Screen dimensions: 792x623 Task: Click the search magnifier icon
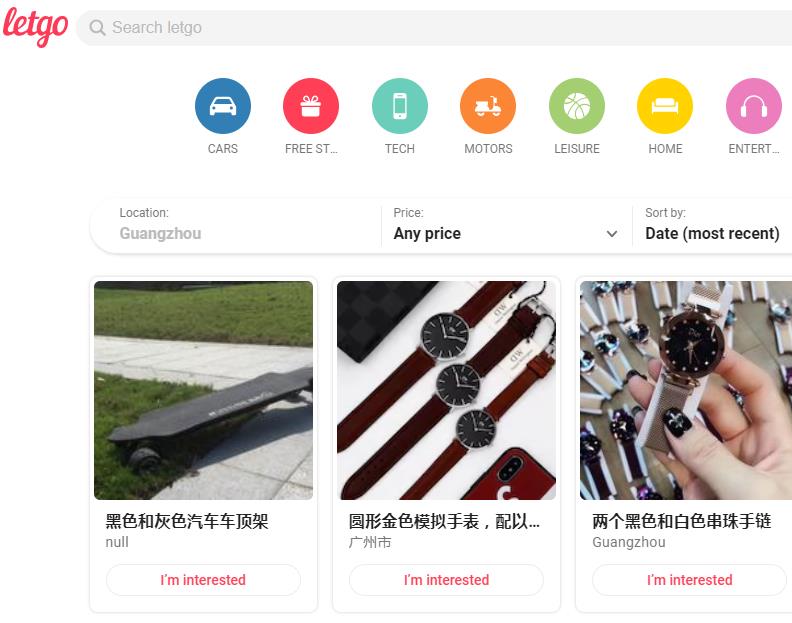coord(97,27)
